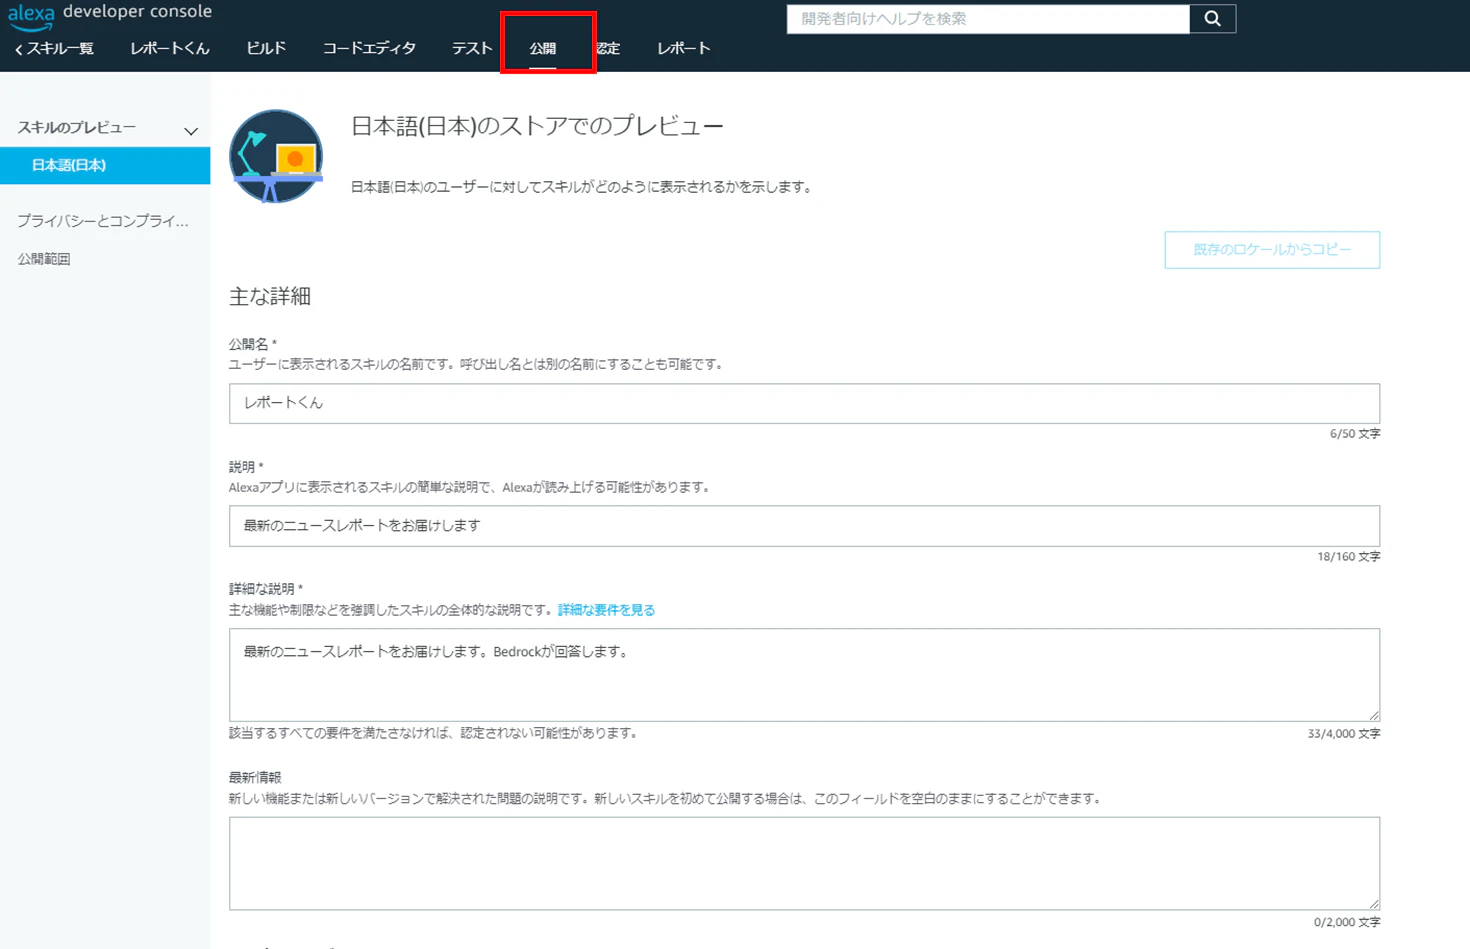Click the 18/160 文字 character counter
The height and width of the screenshot is (949, 1470).
pos(1349,557)
